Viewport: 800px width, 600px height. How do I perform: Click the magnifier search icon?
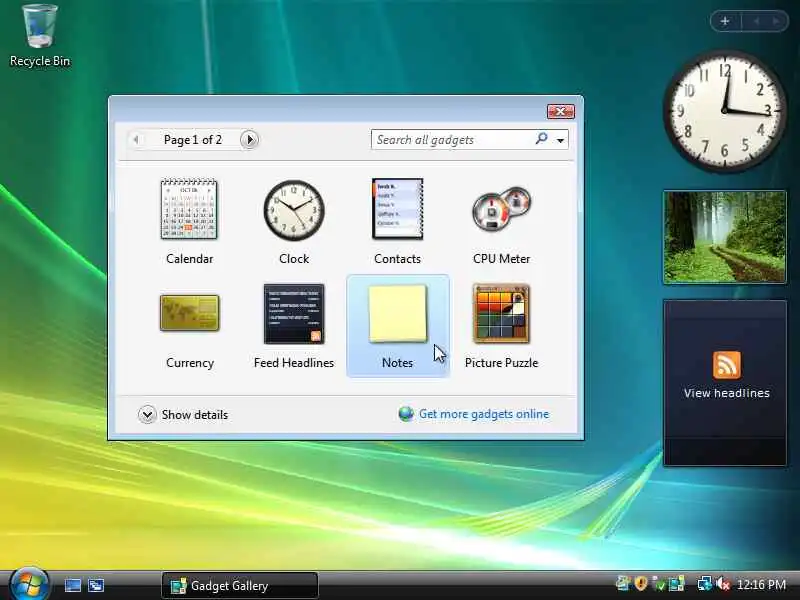pos(541,139)
